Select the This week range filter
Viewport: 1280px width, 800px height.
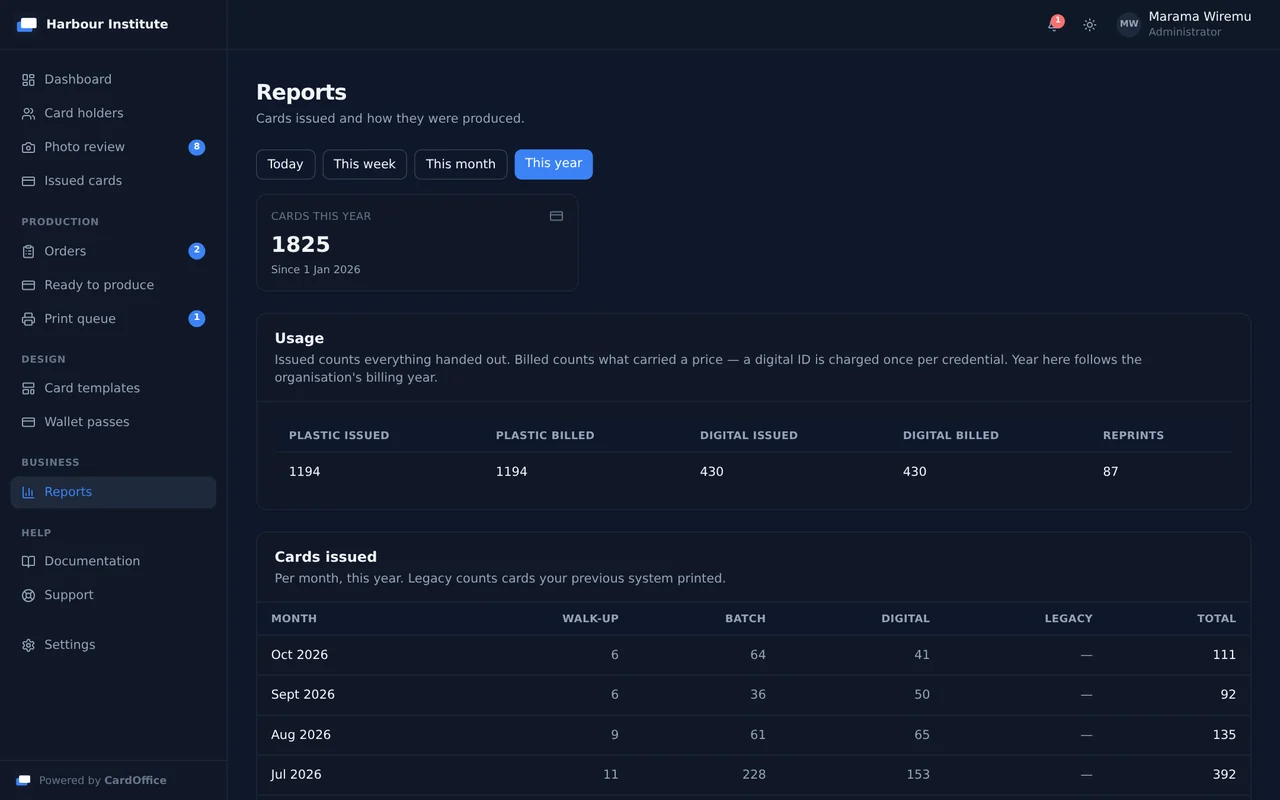pyautogui.click(x=364, y=164)
